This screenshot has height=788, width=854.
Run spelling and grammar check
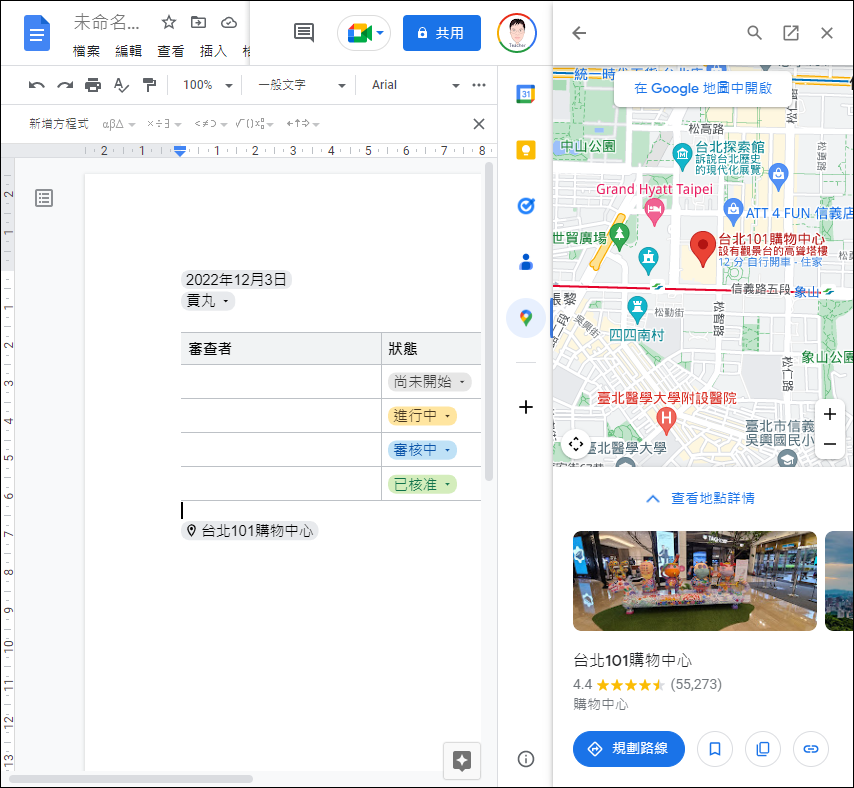121,85
